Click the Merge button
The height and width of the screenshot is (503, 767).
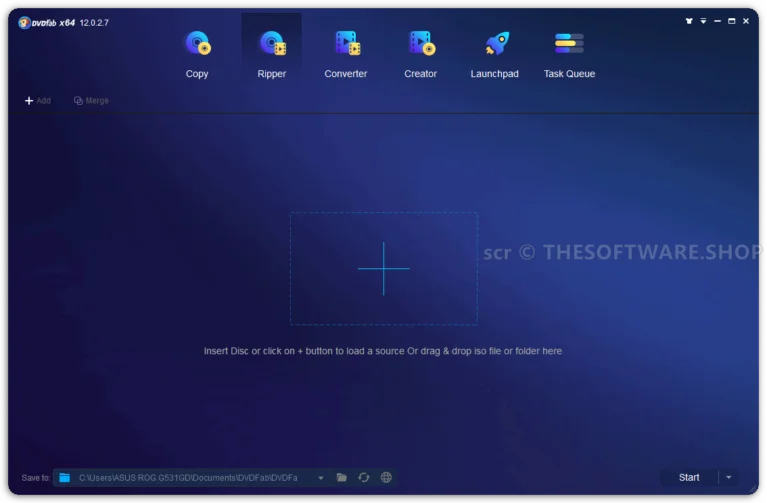(91, 100)
